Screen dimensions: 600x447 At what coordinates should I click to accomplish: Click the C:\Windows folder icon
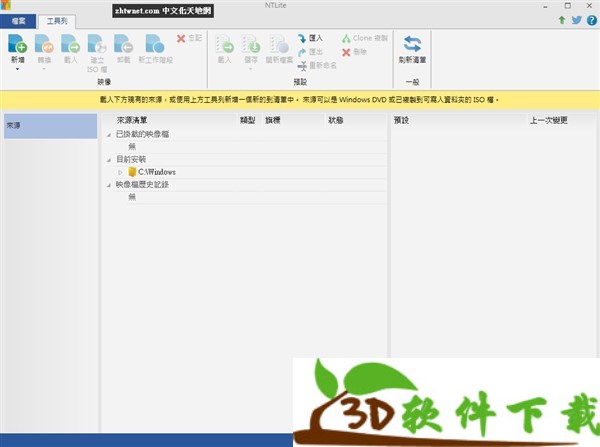pyautogui.click(x=132, y=172)
